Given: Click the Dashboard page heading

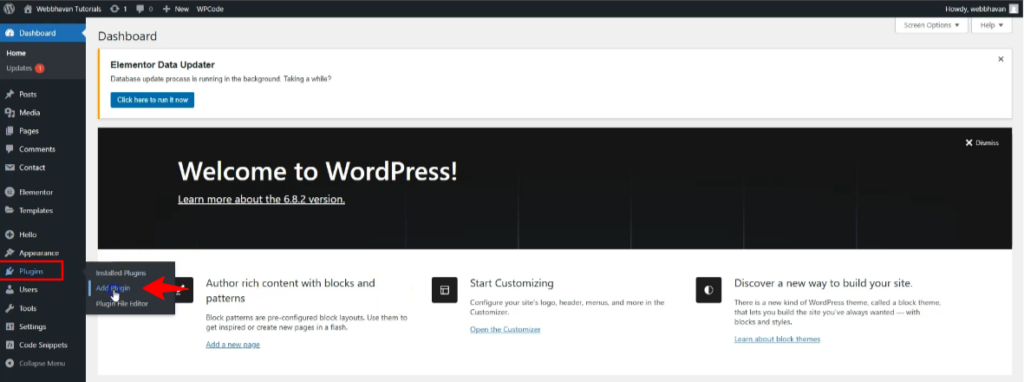Looking at the screenshot, I should [127, 37].
